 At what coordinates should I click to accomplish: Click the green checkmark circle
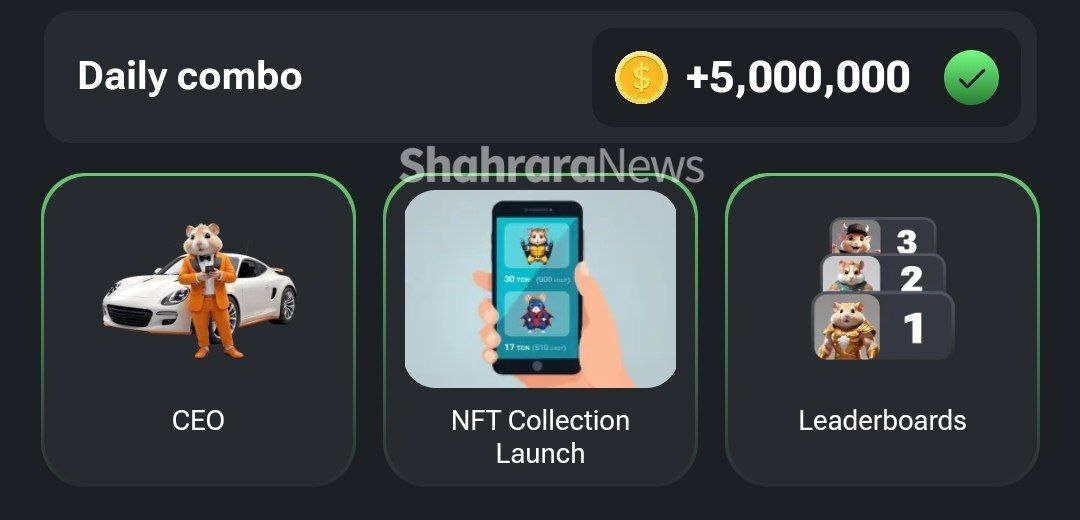click(970, 78)
